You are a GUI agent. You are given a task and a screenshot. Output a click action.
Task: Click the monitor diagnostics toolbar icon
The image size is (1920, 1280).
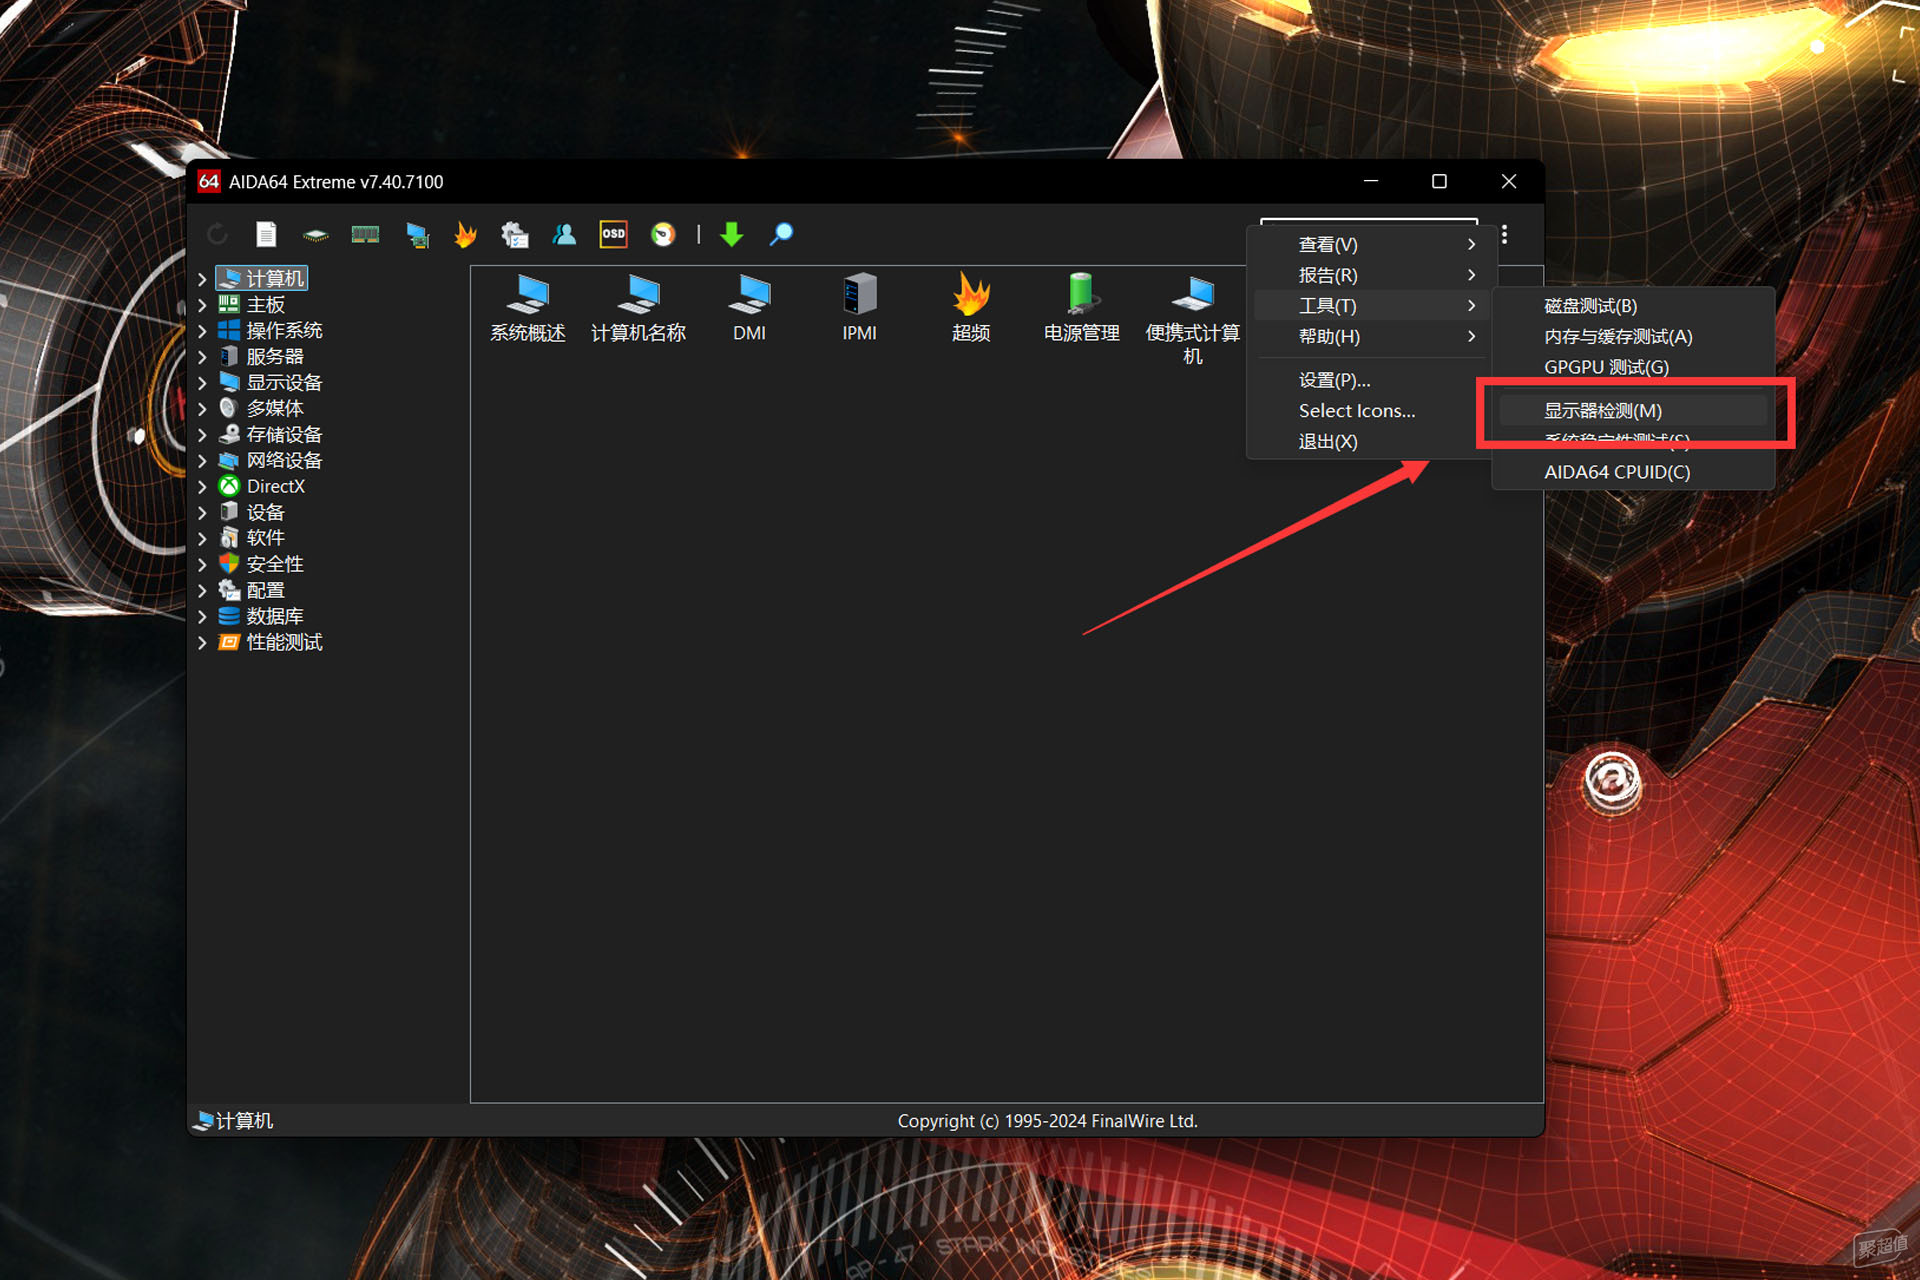pyautogui.click(x=417, y=235)
